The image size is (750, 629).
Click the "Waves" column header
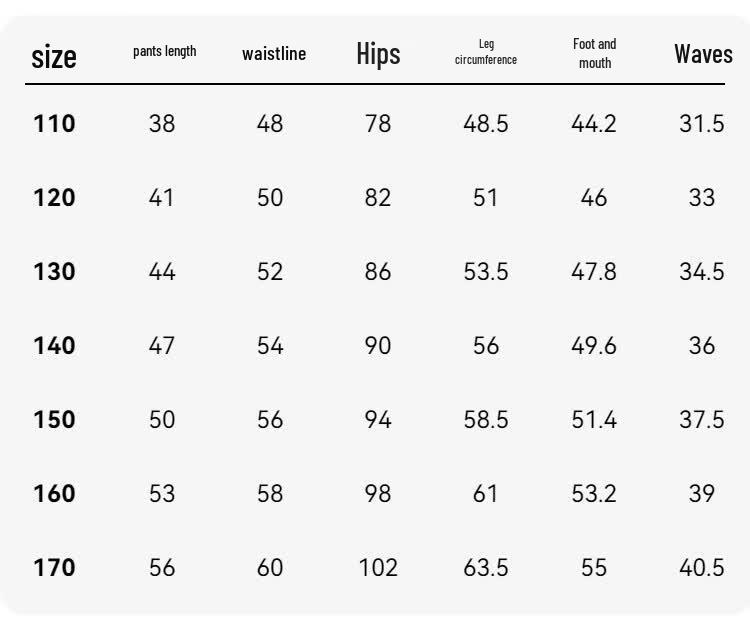pos(703,54)
